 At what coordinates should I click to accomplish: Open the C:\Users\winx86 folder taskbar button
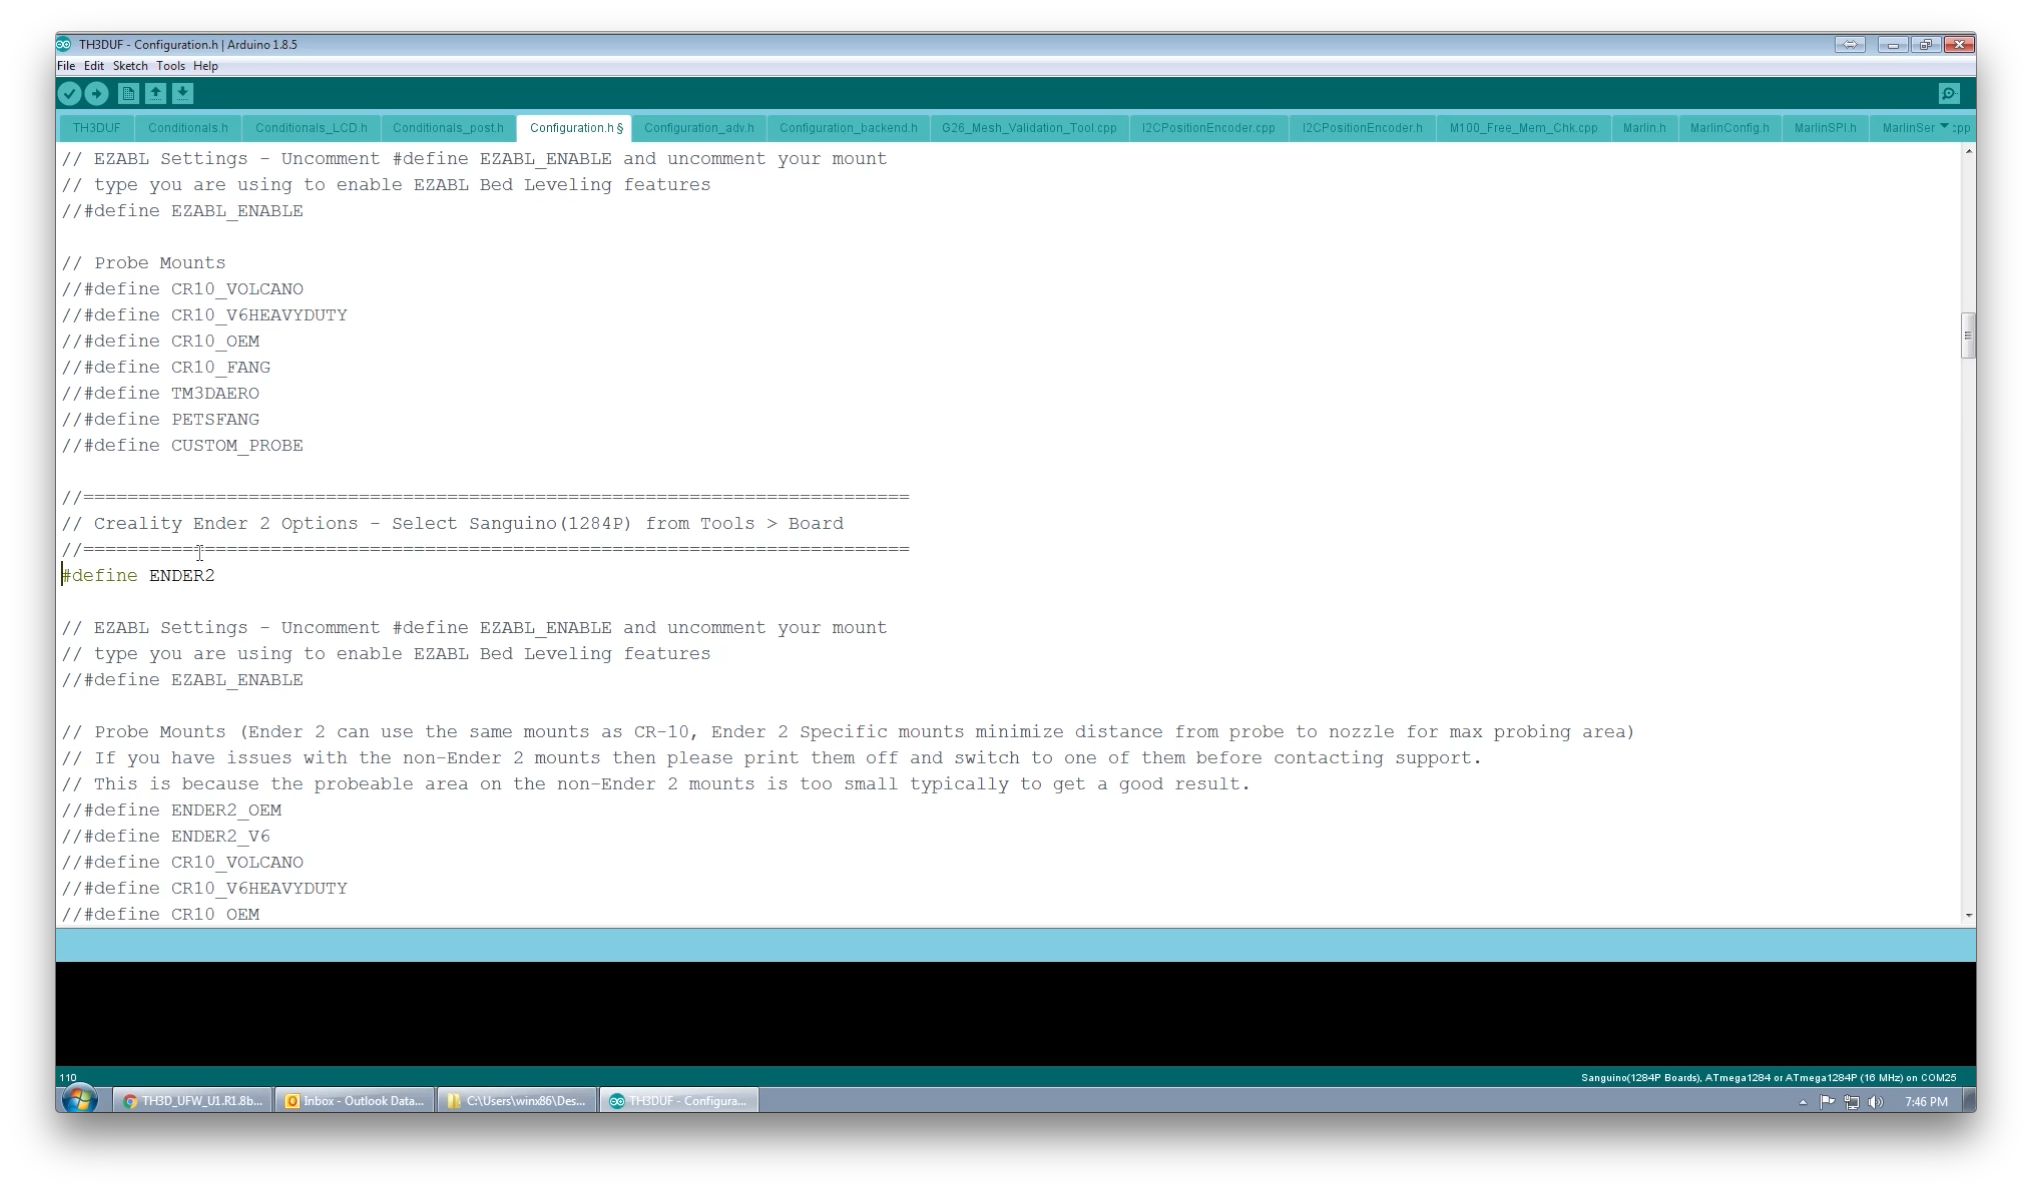tap(516, 1099)
